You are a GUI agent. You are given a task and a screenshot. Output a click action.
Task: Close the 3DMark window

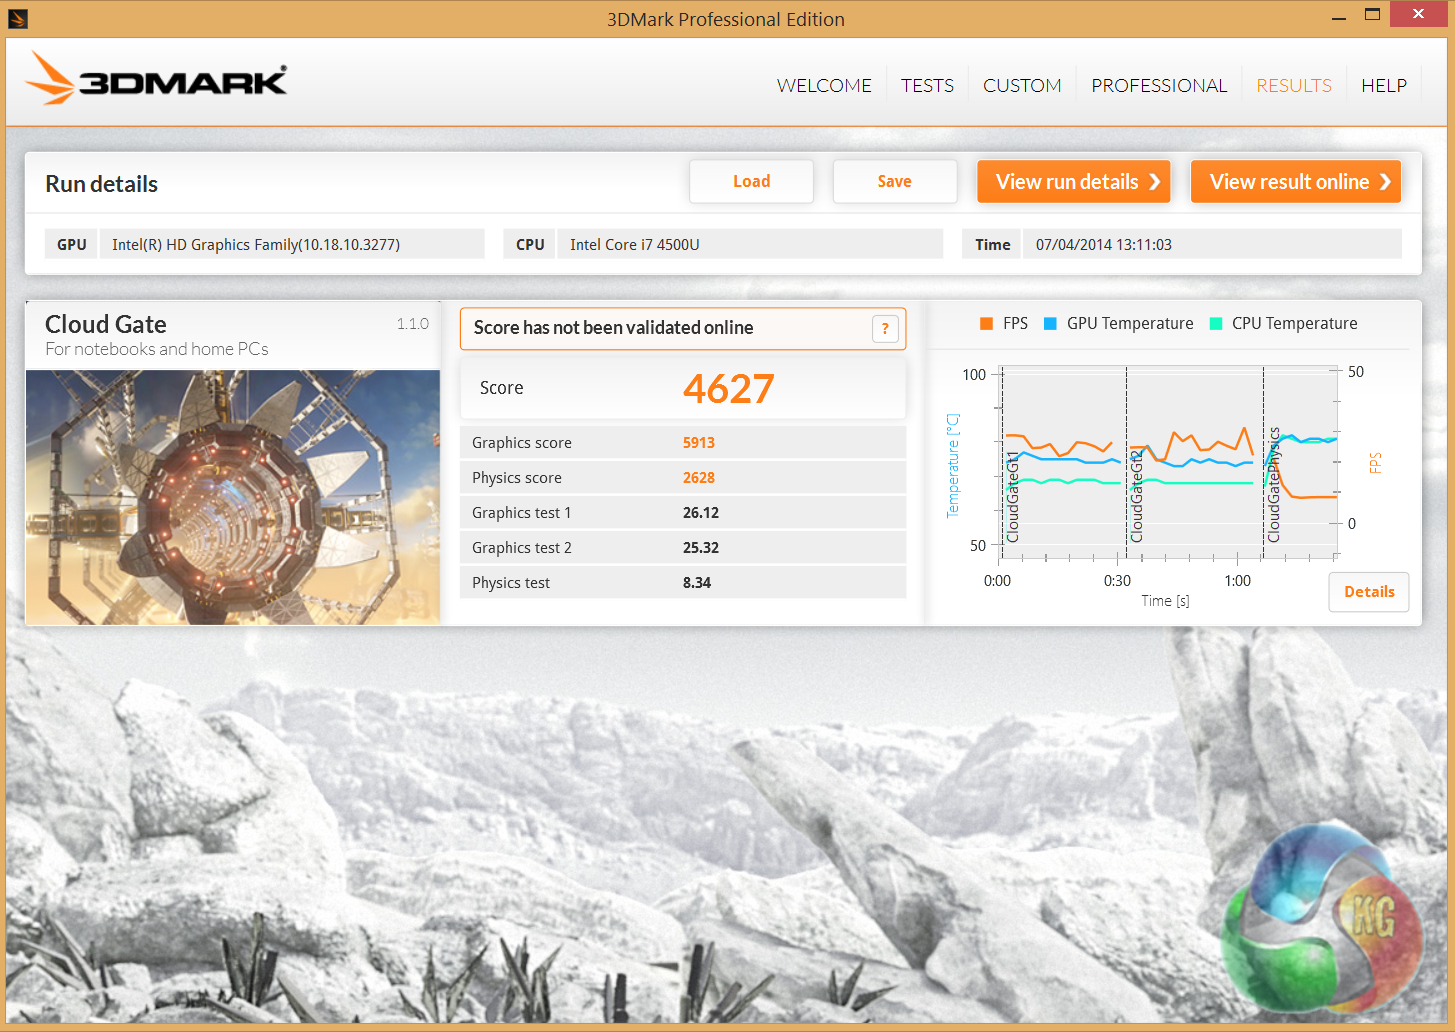(1418, 14)
